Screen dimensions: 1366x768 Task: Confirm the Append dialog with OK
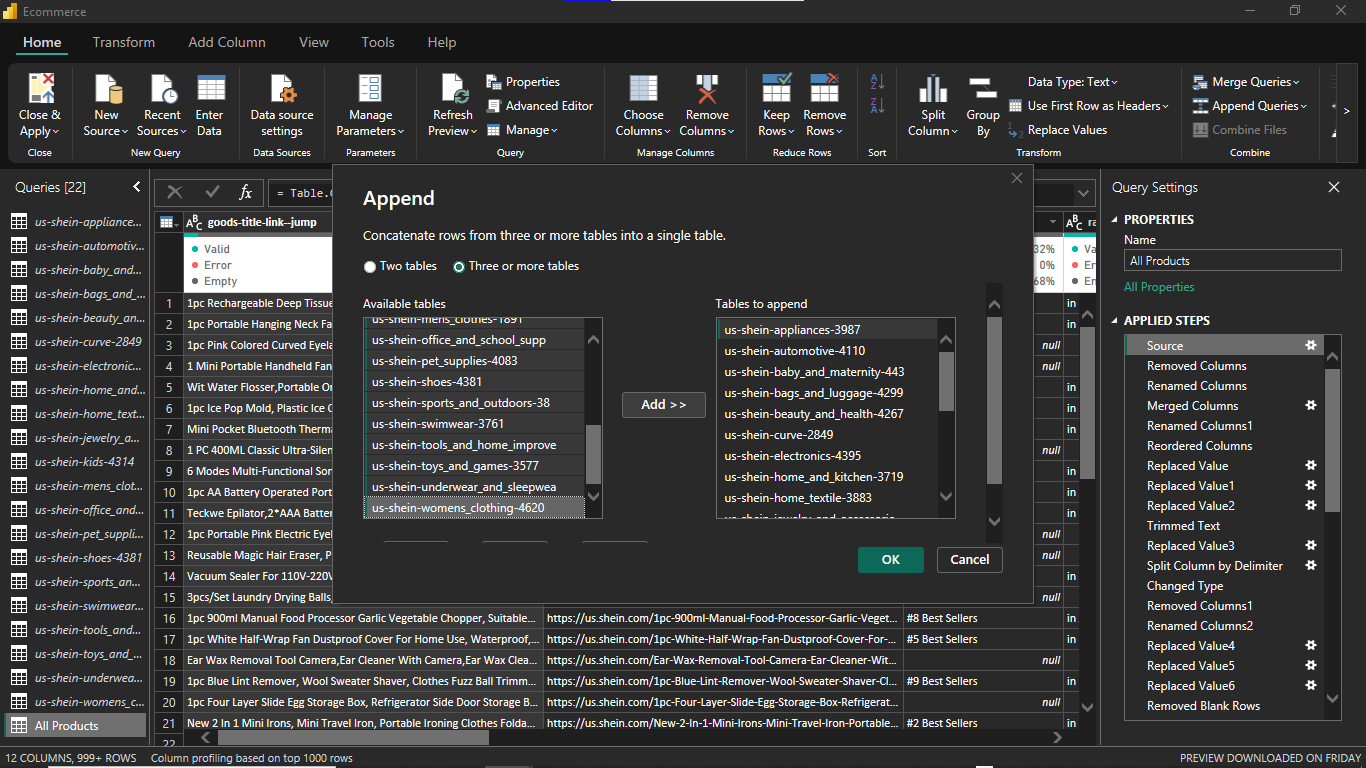(890, 560)
